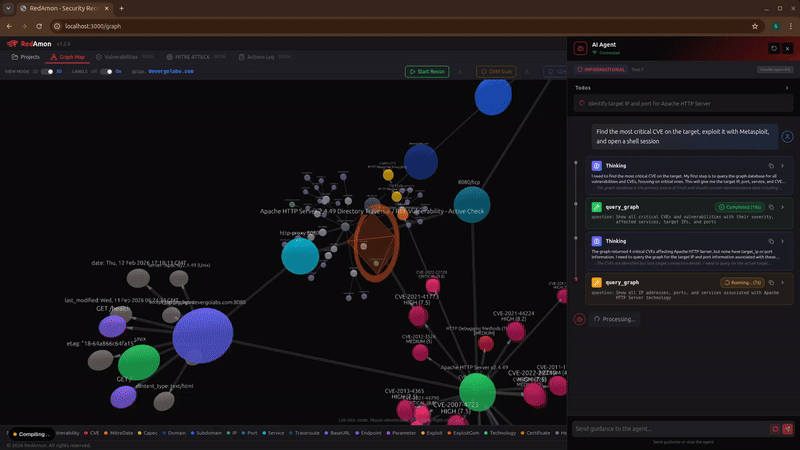The image size is (800, 450).
Task: Click the Processing status indicator
Action: (x=614, y=319)
